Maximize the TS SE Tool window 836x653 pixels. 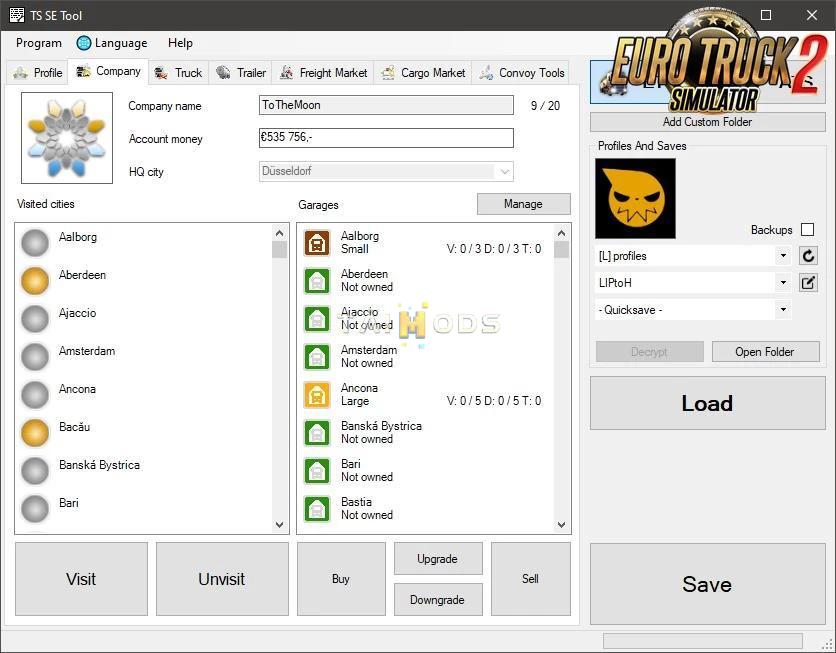[x=766, y=15]
